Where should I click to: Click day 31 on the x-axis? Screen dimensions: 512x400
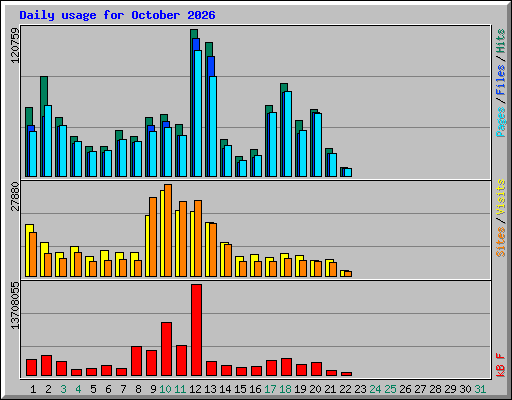(x=480, y=389)
